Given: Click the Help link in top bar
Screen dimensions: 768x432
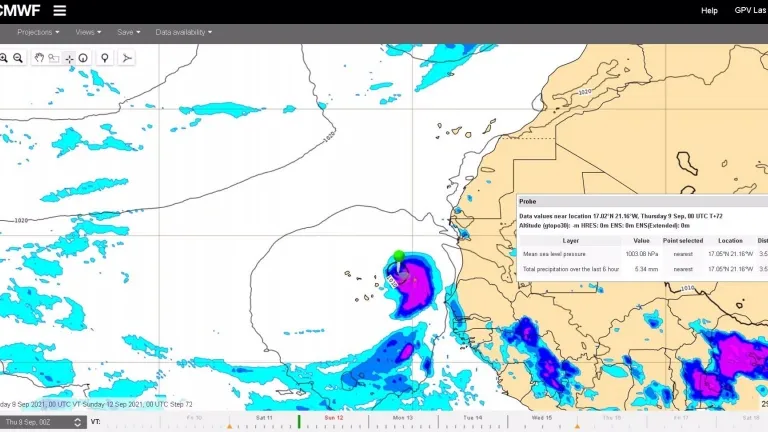Looking at the screenshot, I should point(709,11).
